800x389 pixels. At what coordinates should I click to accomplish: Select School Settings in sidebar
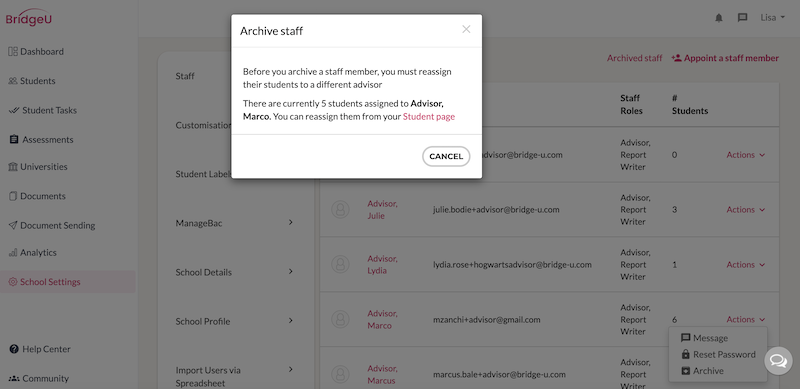68,282
